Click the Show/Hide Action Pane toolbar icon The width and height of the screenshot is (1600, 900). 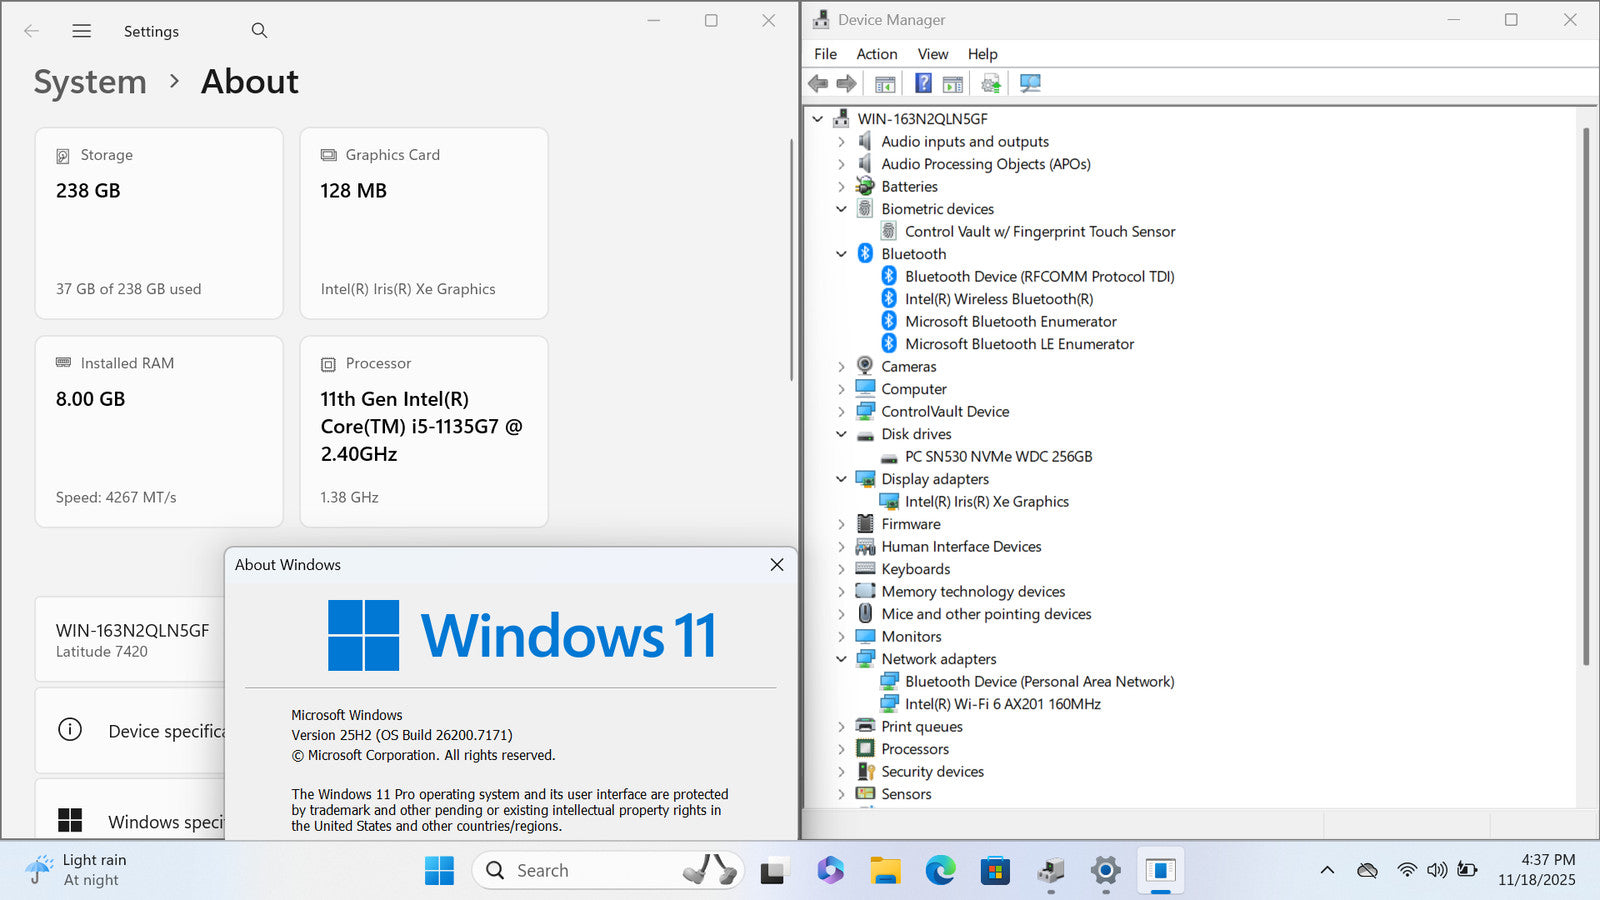[953, 84]
